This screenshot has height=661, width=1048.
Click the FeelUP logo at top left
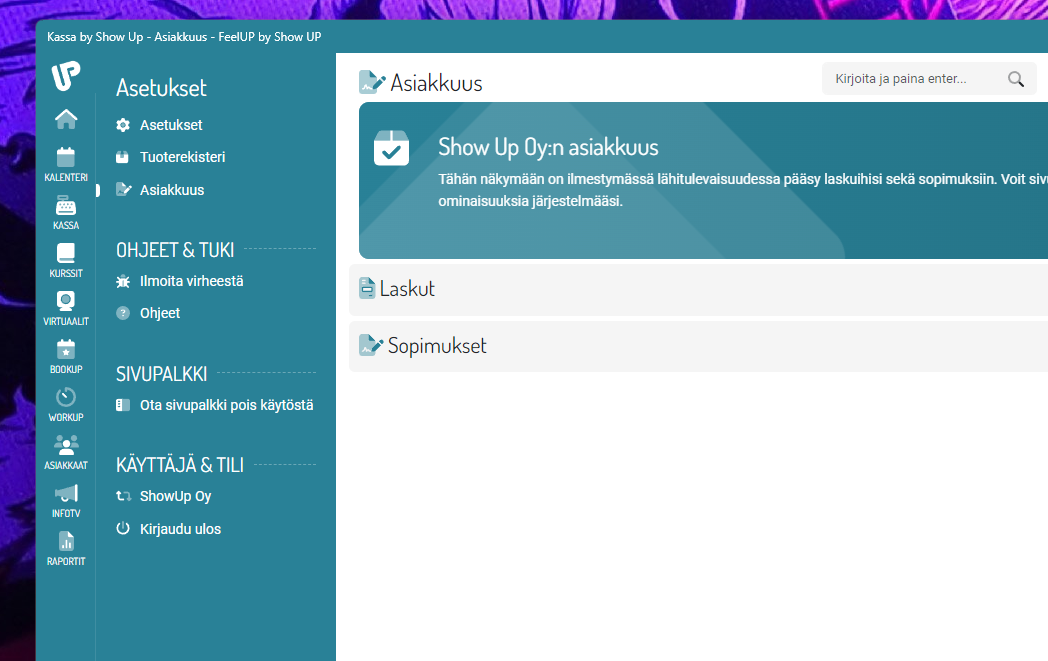click(x=66, y=76)
